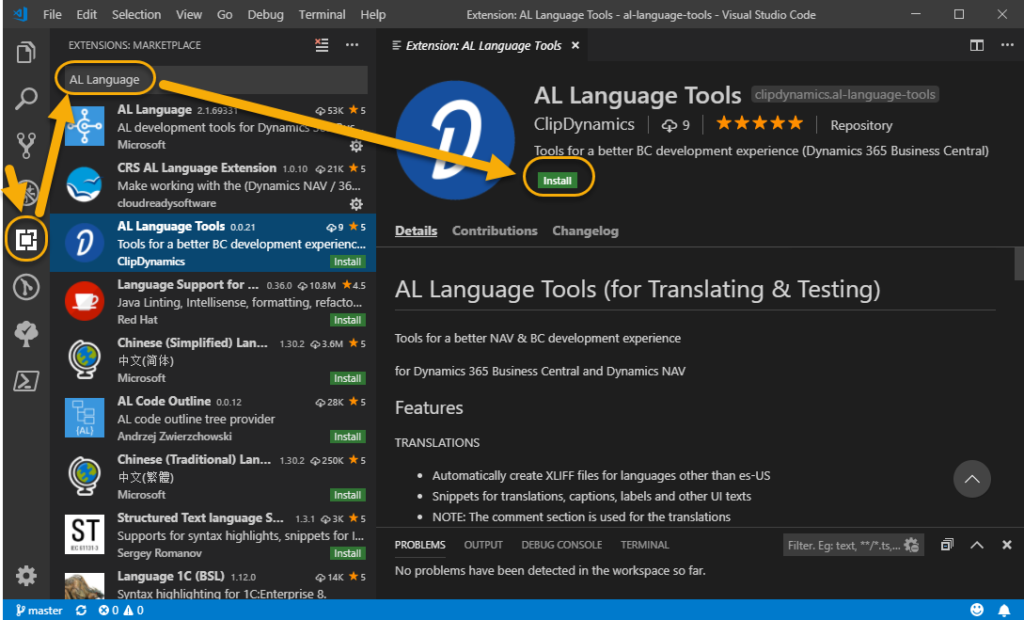The height and width of the screenshot is (620, 1024).
Task: Open the Search view in activity bar
Action: coord(26,99)
